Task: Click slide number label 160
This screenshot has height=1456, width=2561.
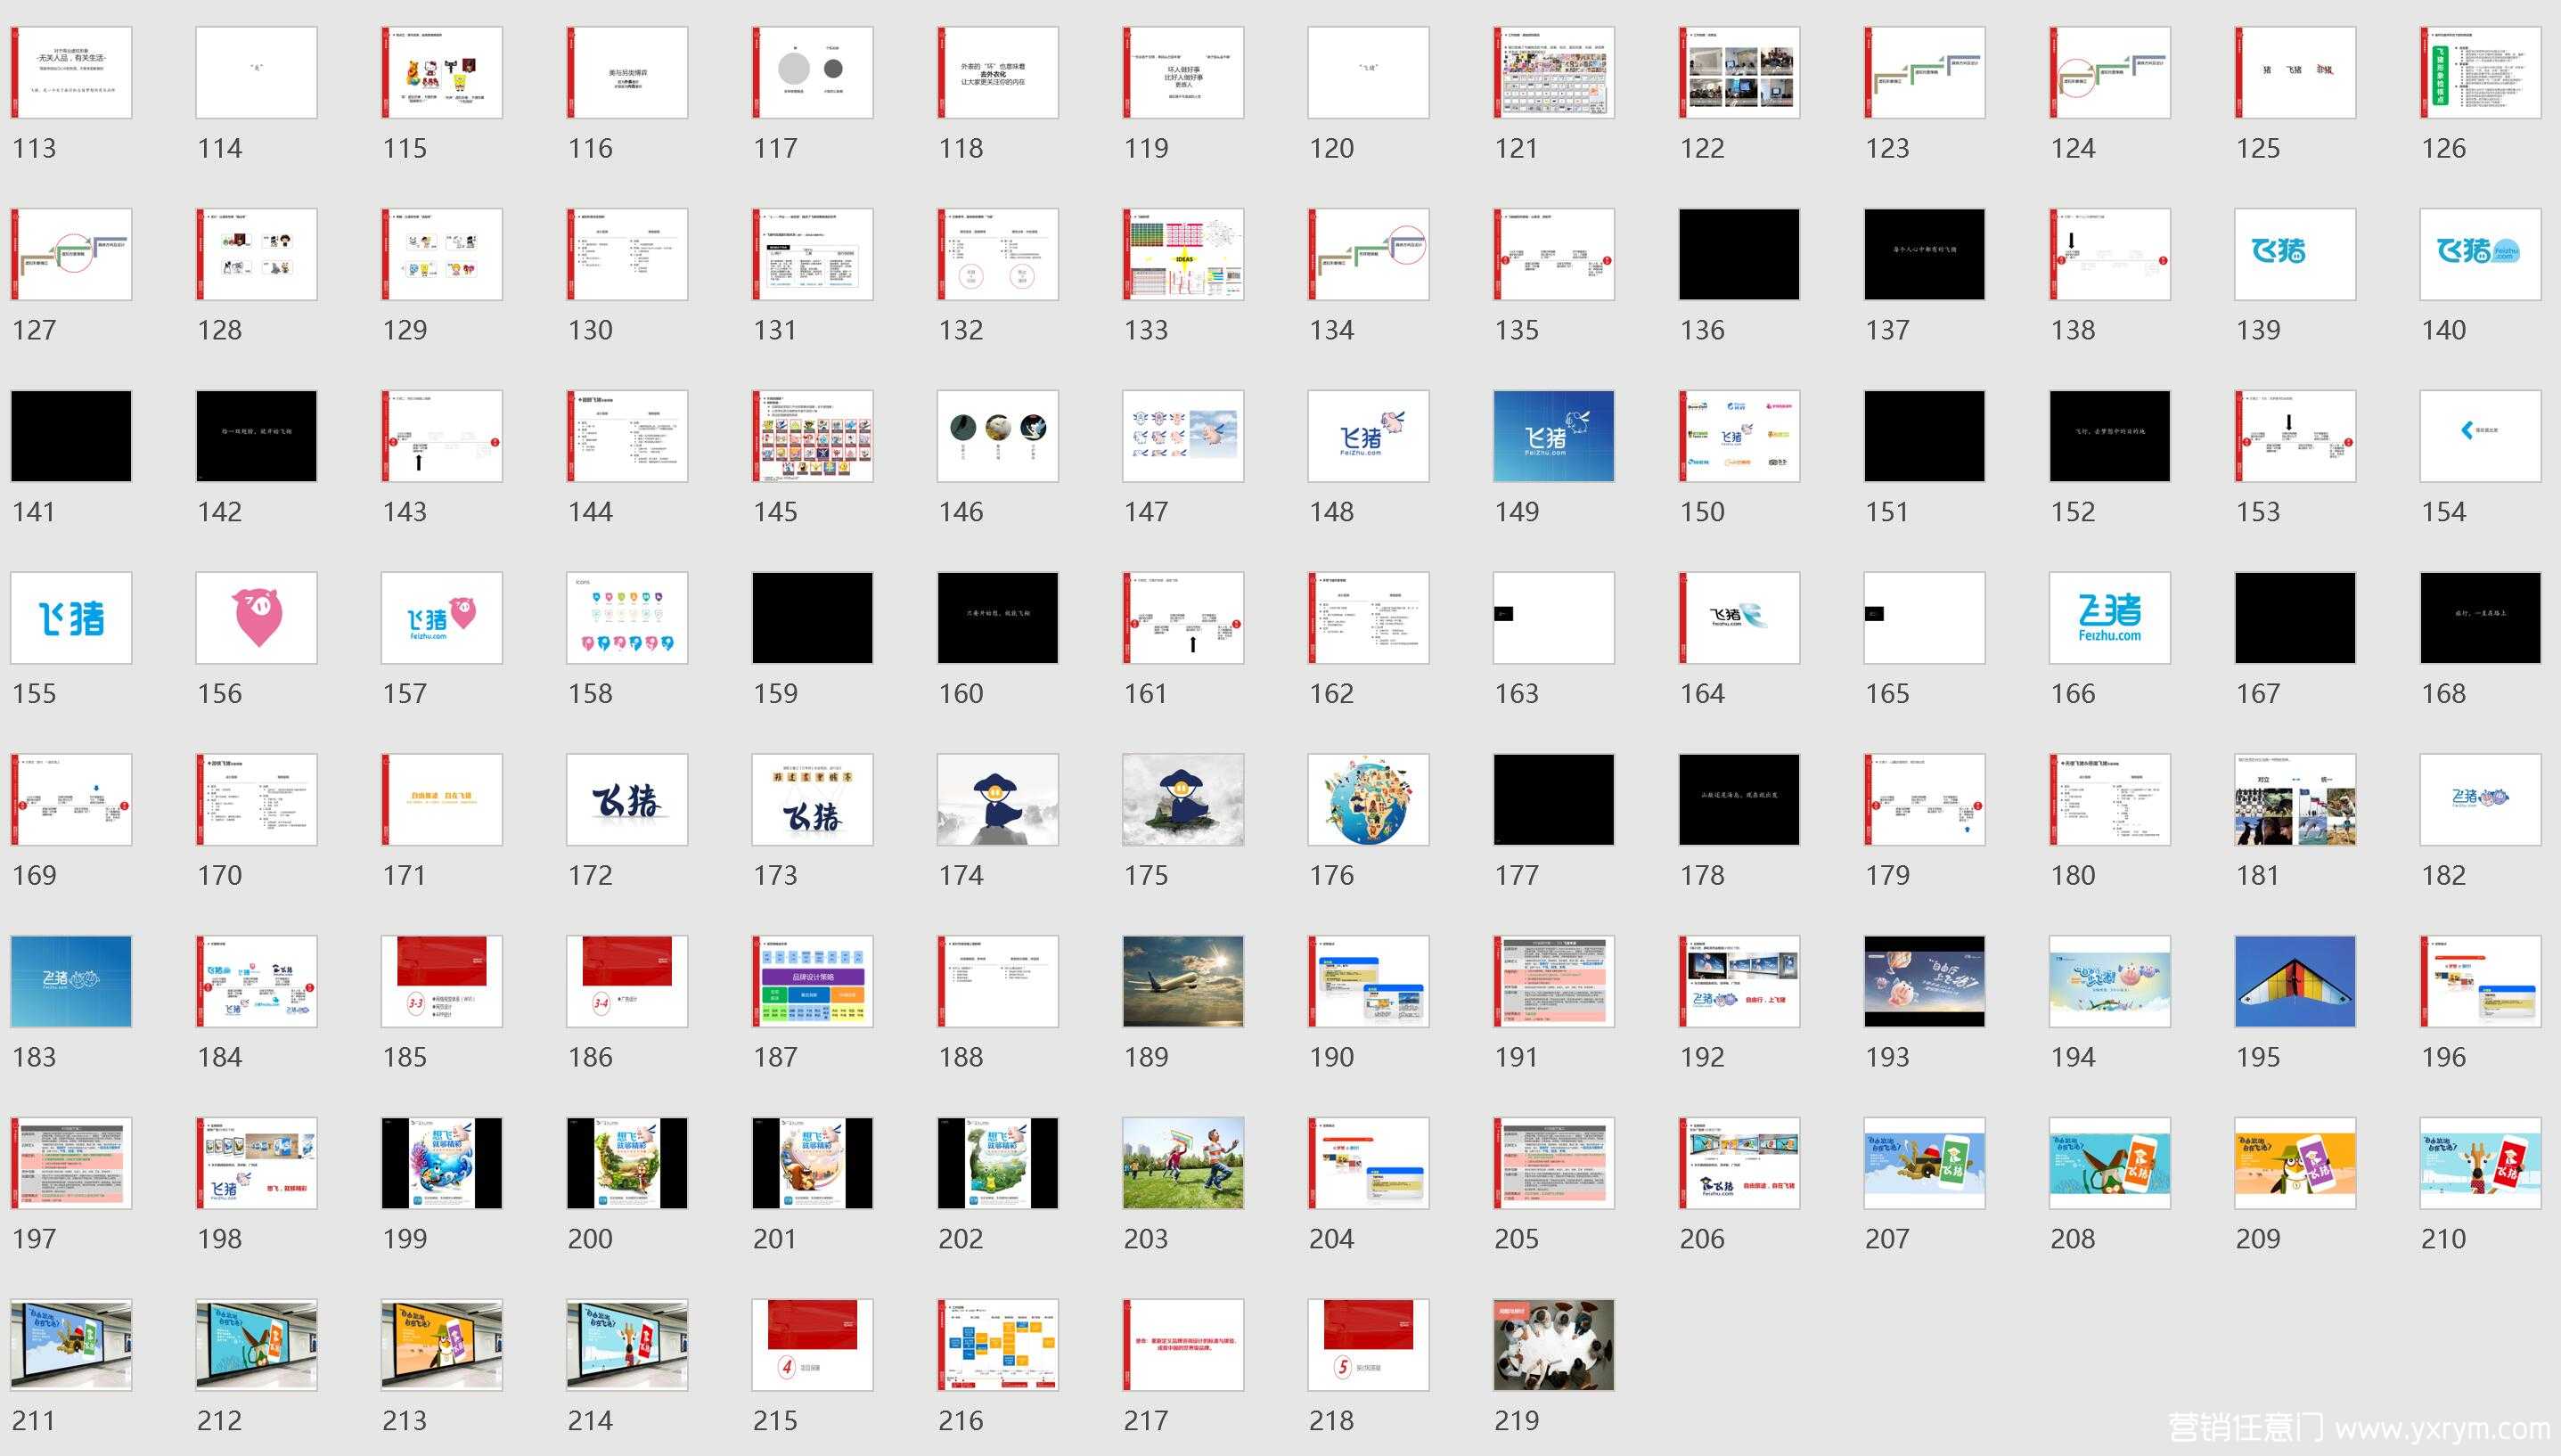Action: (x=961, y=694)
